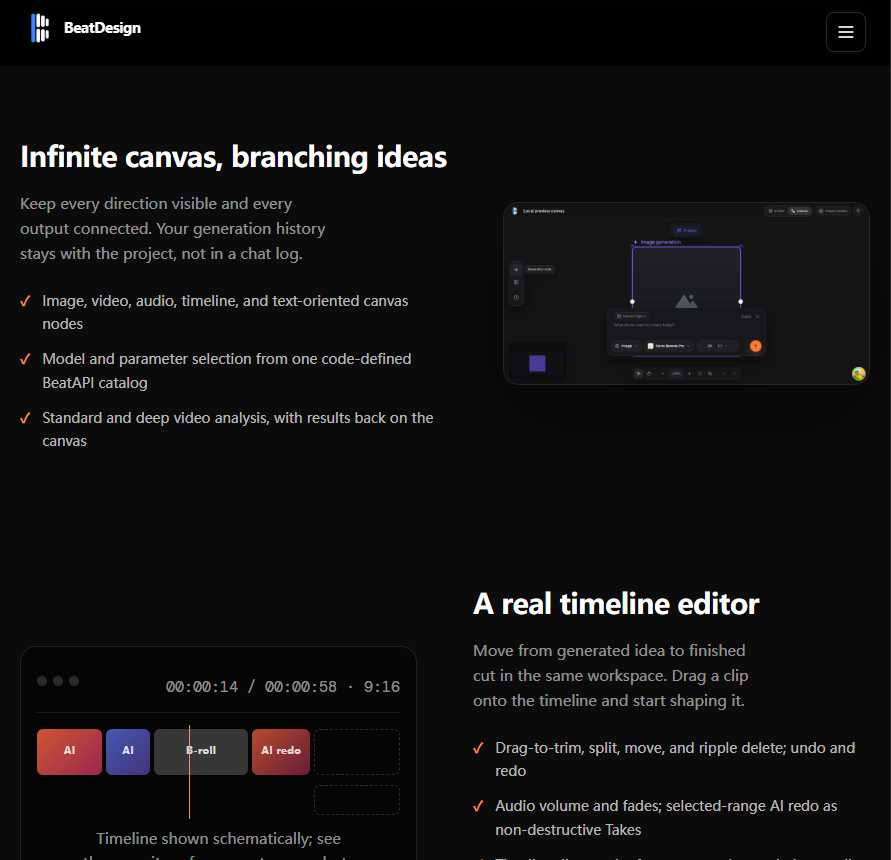
Task: Click the zoom out minus icon in preview
Action: point(663,373)
